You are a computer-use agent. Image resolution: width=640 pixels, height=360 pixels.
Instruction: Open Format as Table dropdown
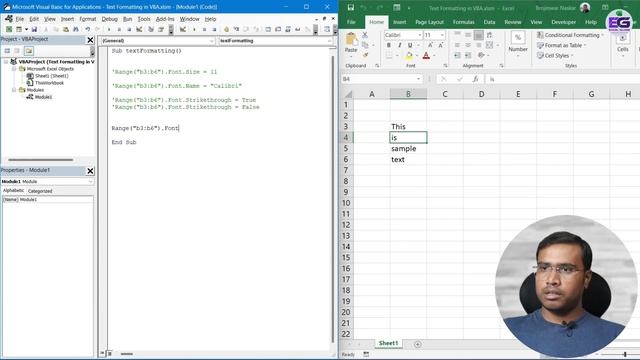[x=562, y=45]
